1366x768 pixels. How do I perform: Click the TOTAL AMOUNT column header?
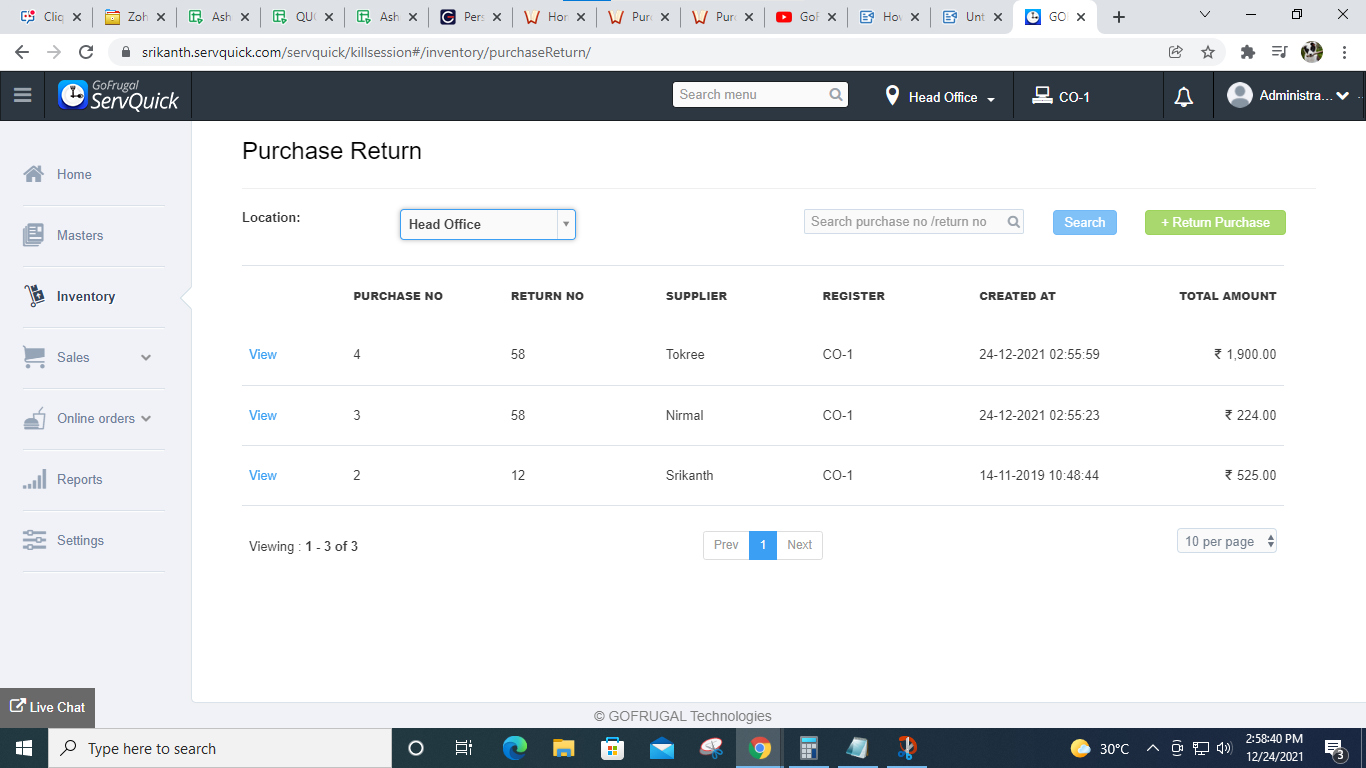click(1228, 296)
